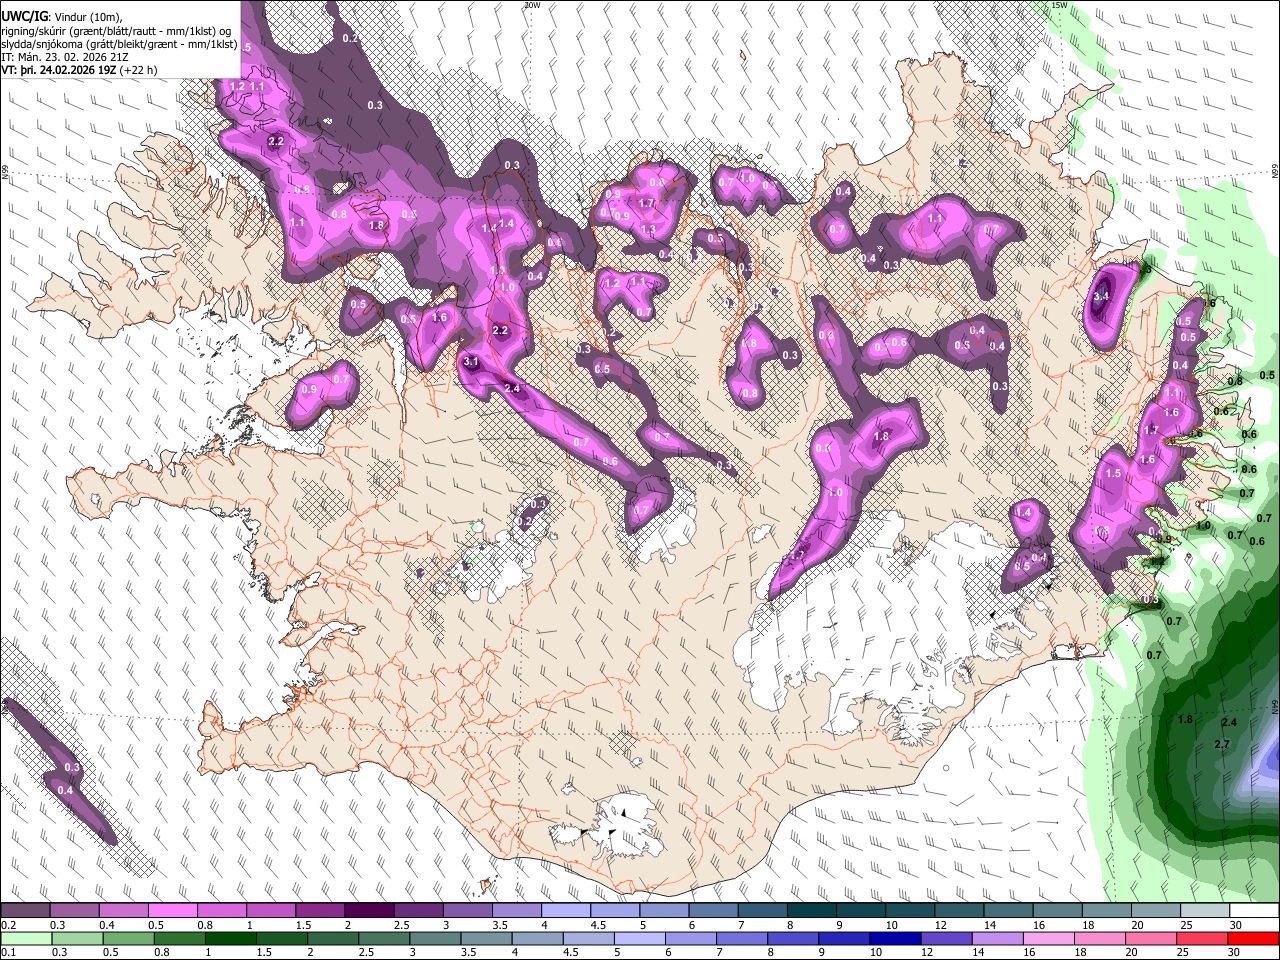Pick the snow-scale swatch starting at 3
Image resolution: width=1280 pixels, height=960 pixels.
point(467,911)
